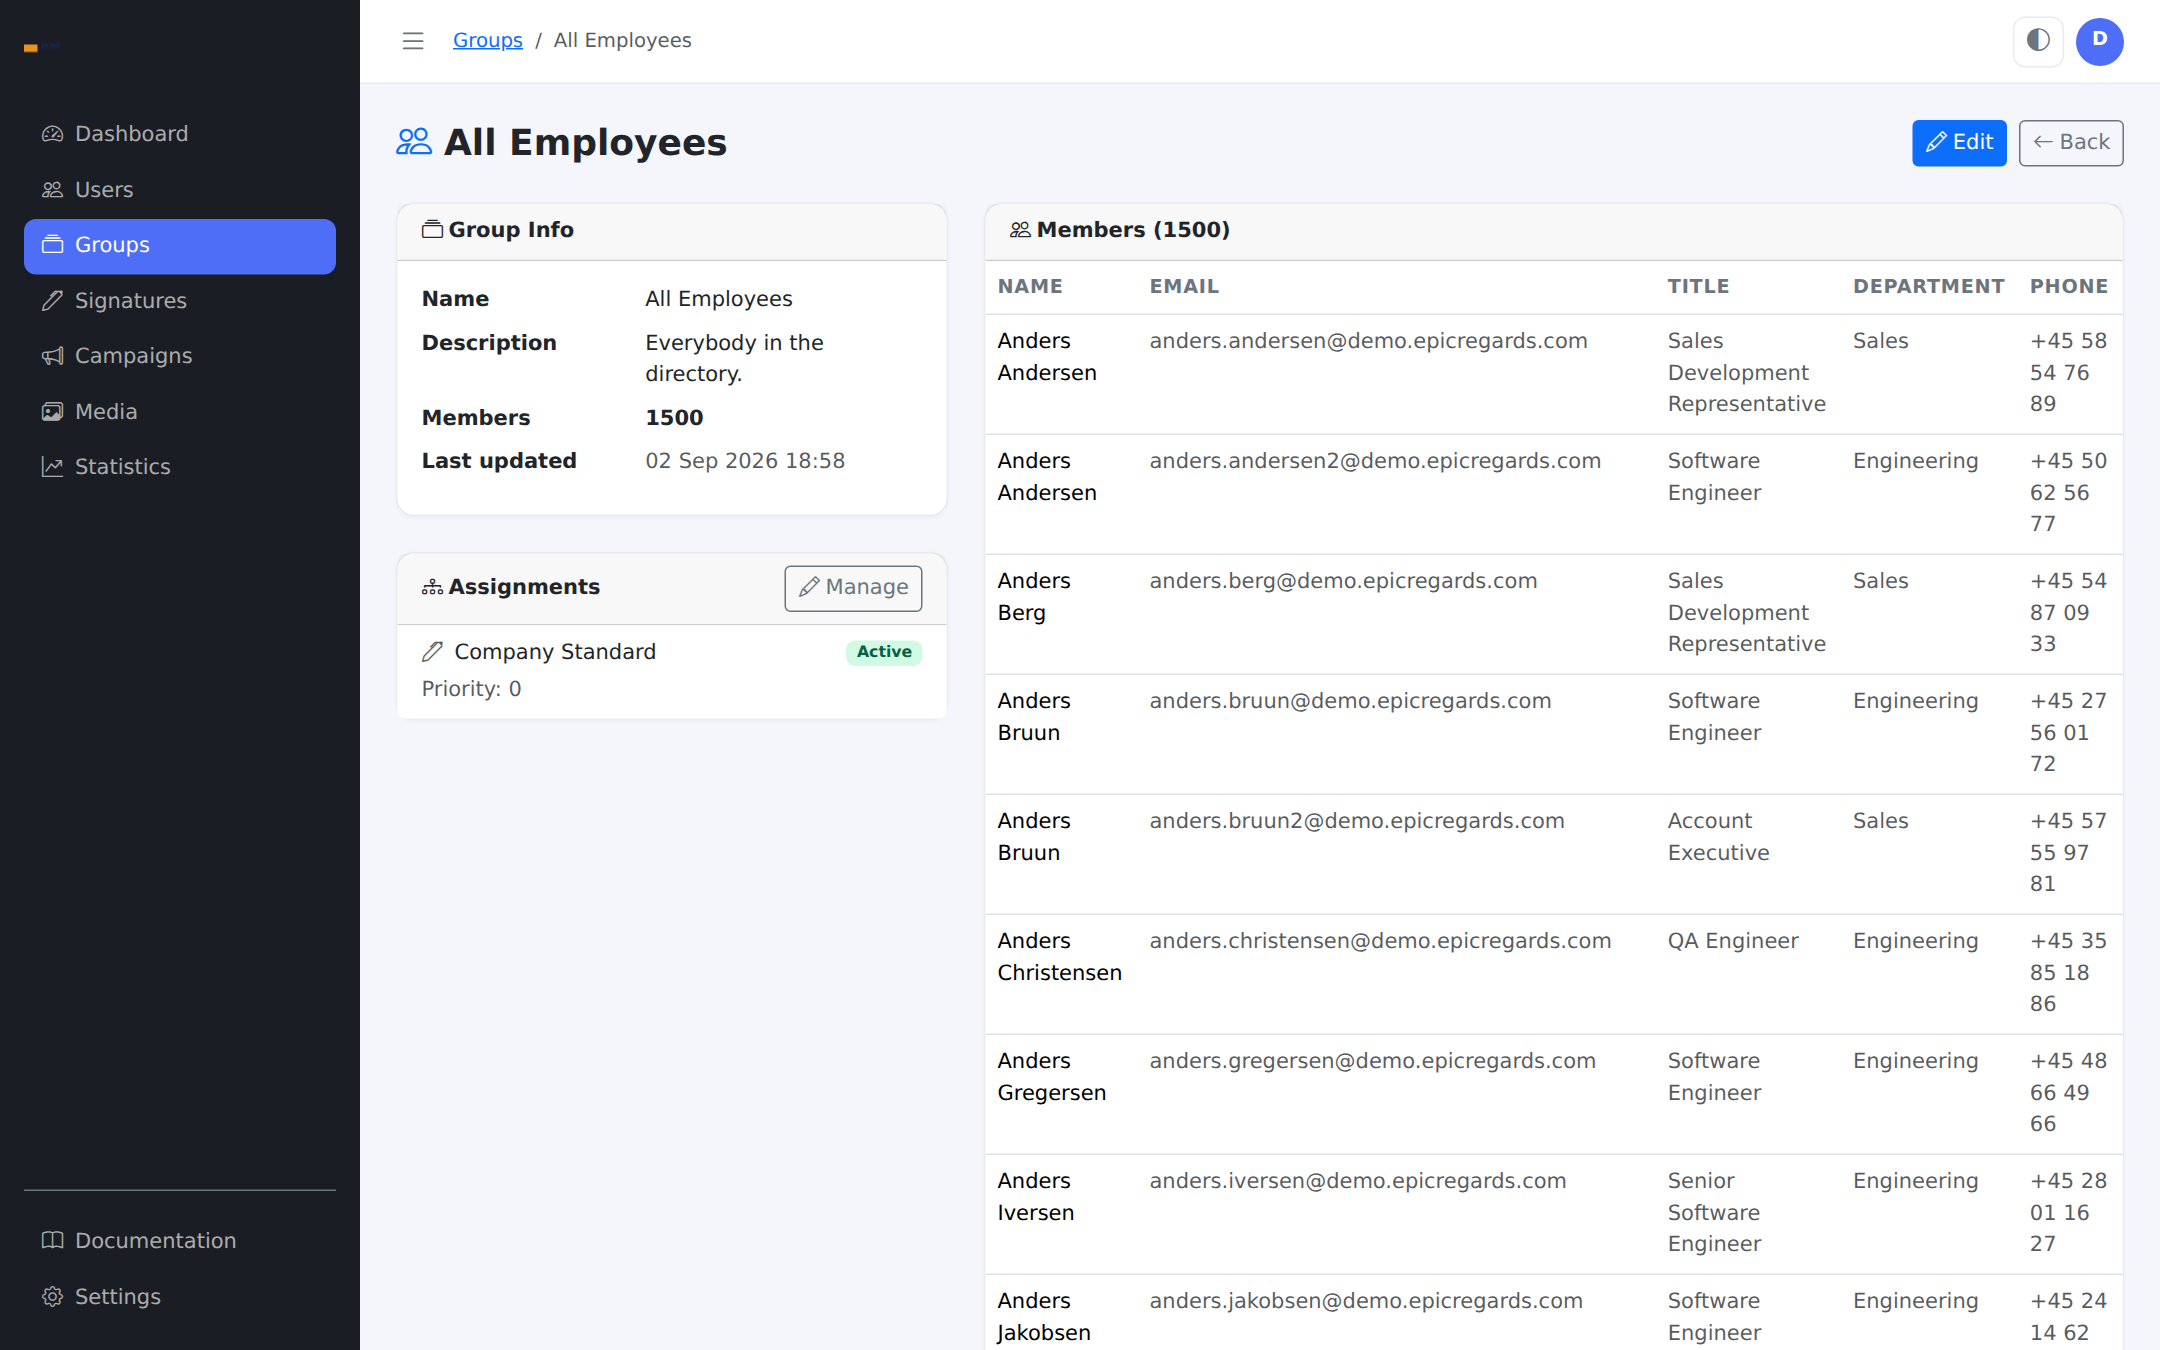This screenshot has height=1350, width=2160.
Task: Click the Group Info panel icon
Action: click(432, 230)
